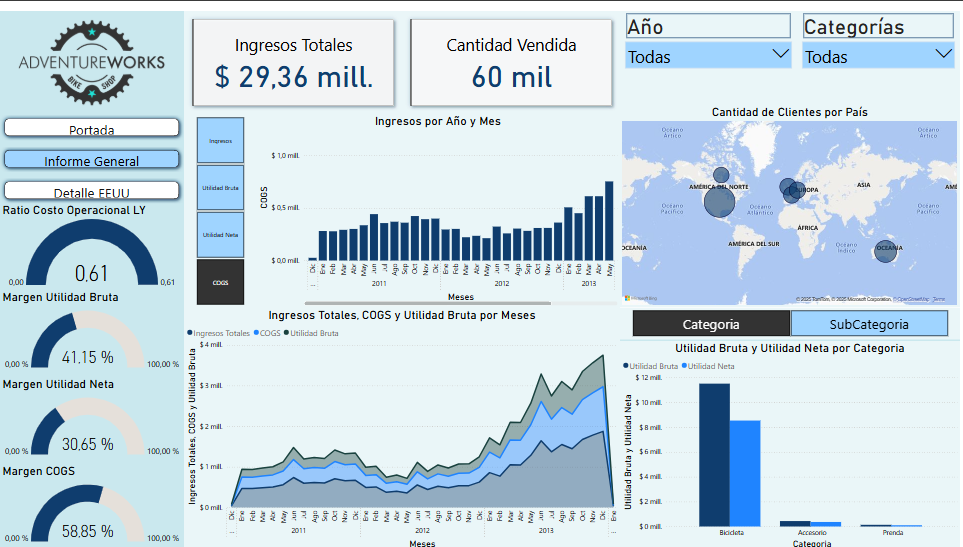This screenshot has height=547, width=963.
Task: Click the Utilidad Bruta legend marker in category chart
Action: tap(627, 367)
